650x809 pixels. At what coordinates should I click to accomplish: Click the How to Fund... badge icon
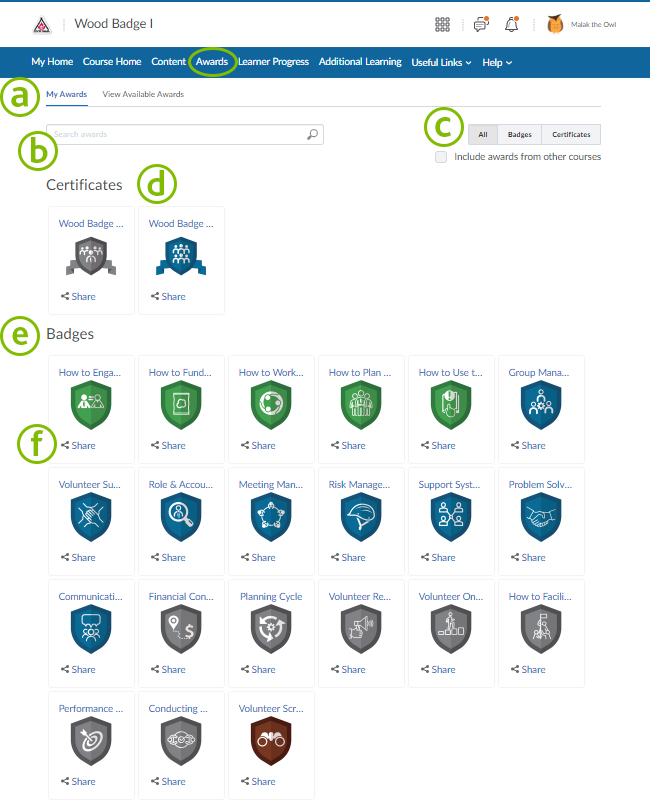181,405
